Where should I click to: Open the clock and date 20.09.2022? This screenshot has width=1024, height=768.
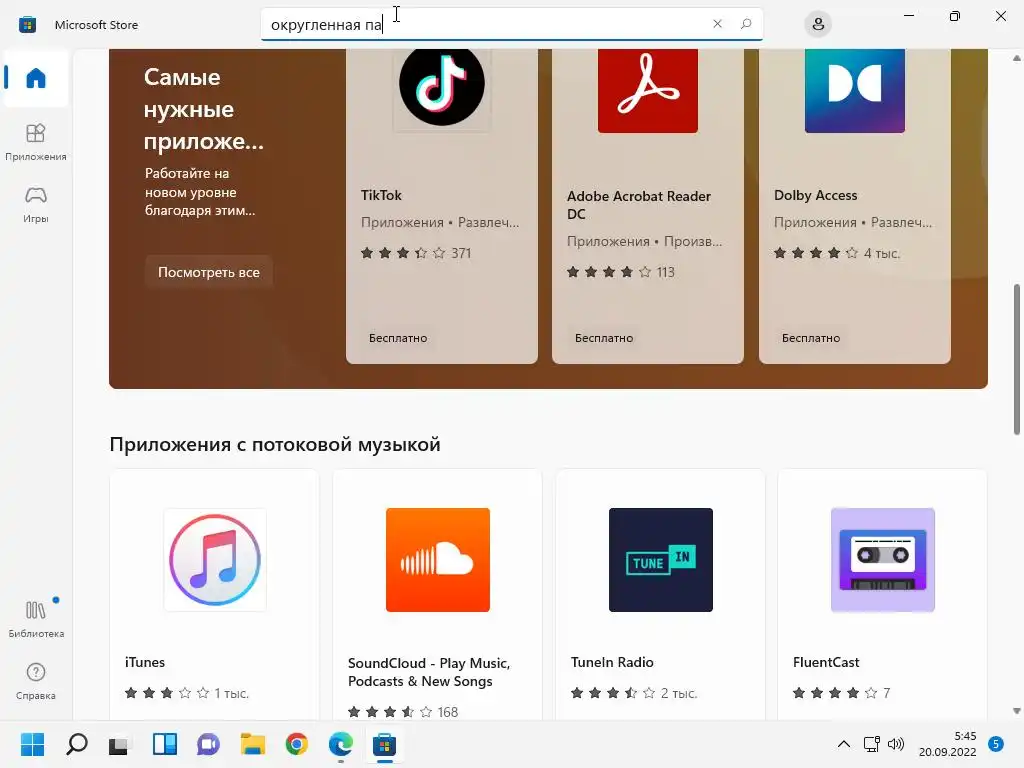coord(948,744)
